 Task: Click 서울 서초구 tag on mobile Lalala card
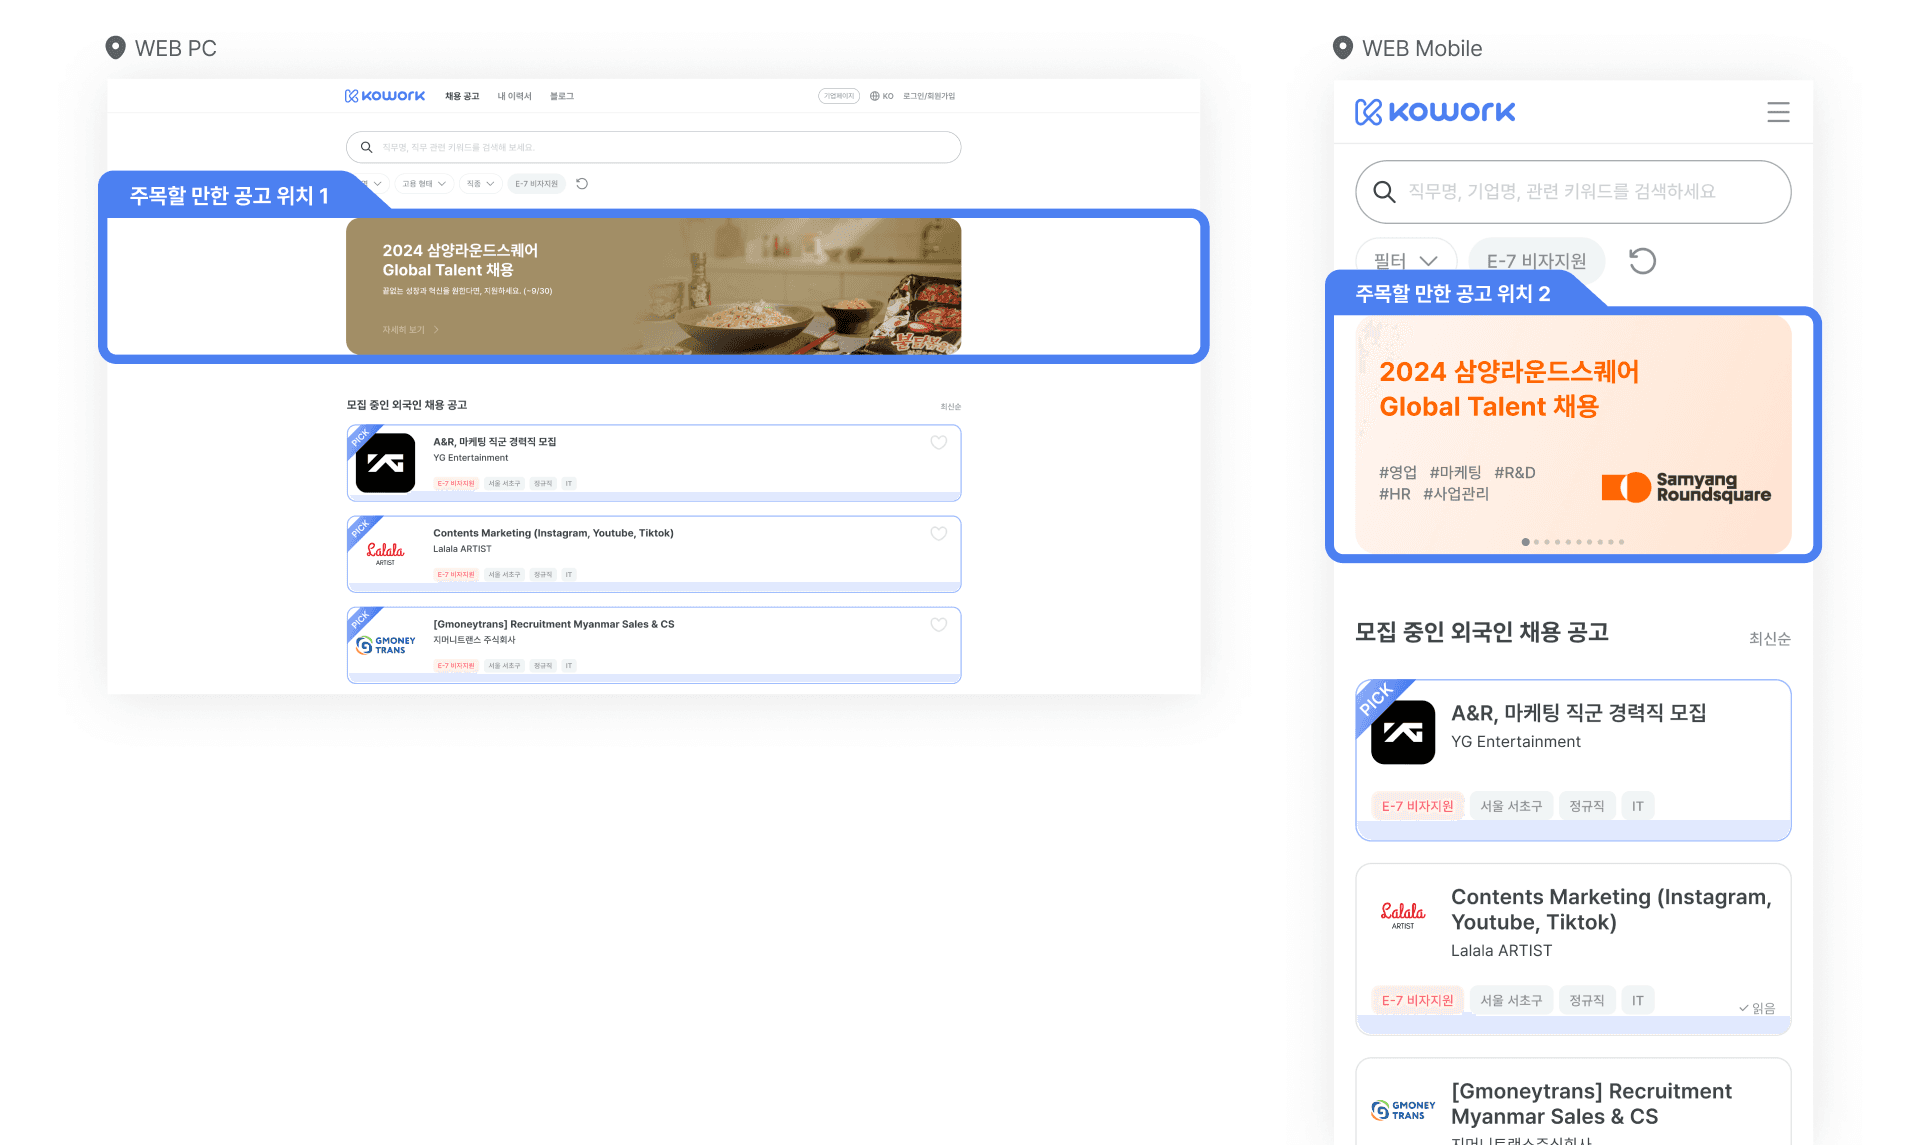tap(1511, 1000)
